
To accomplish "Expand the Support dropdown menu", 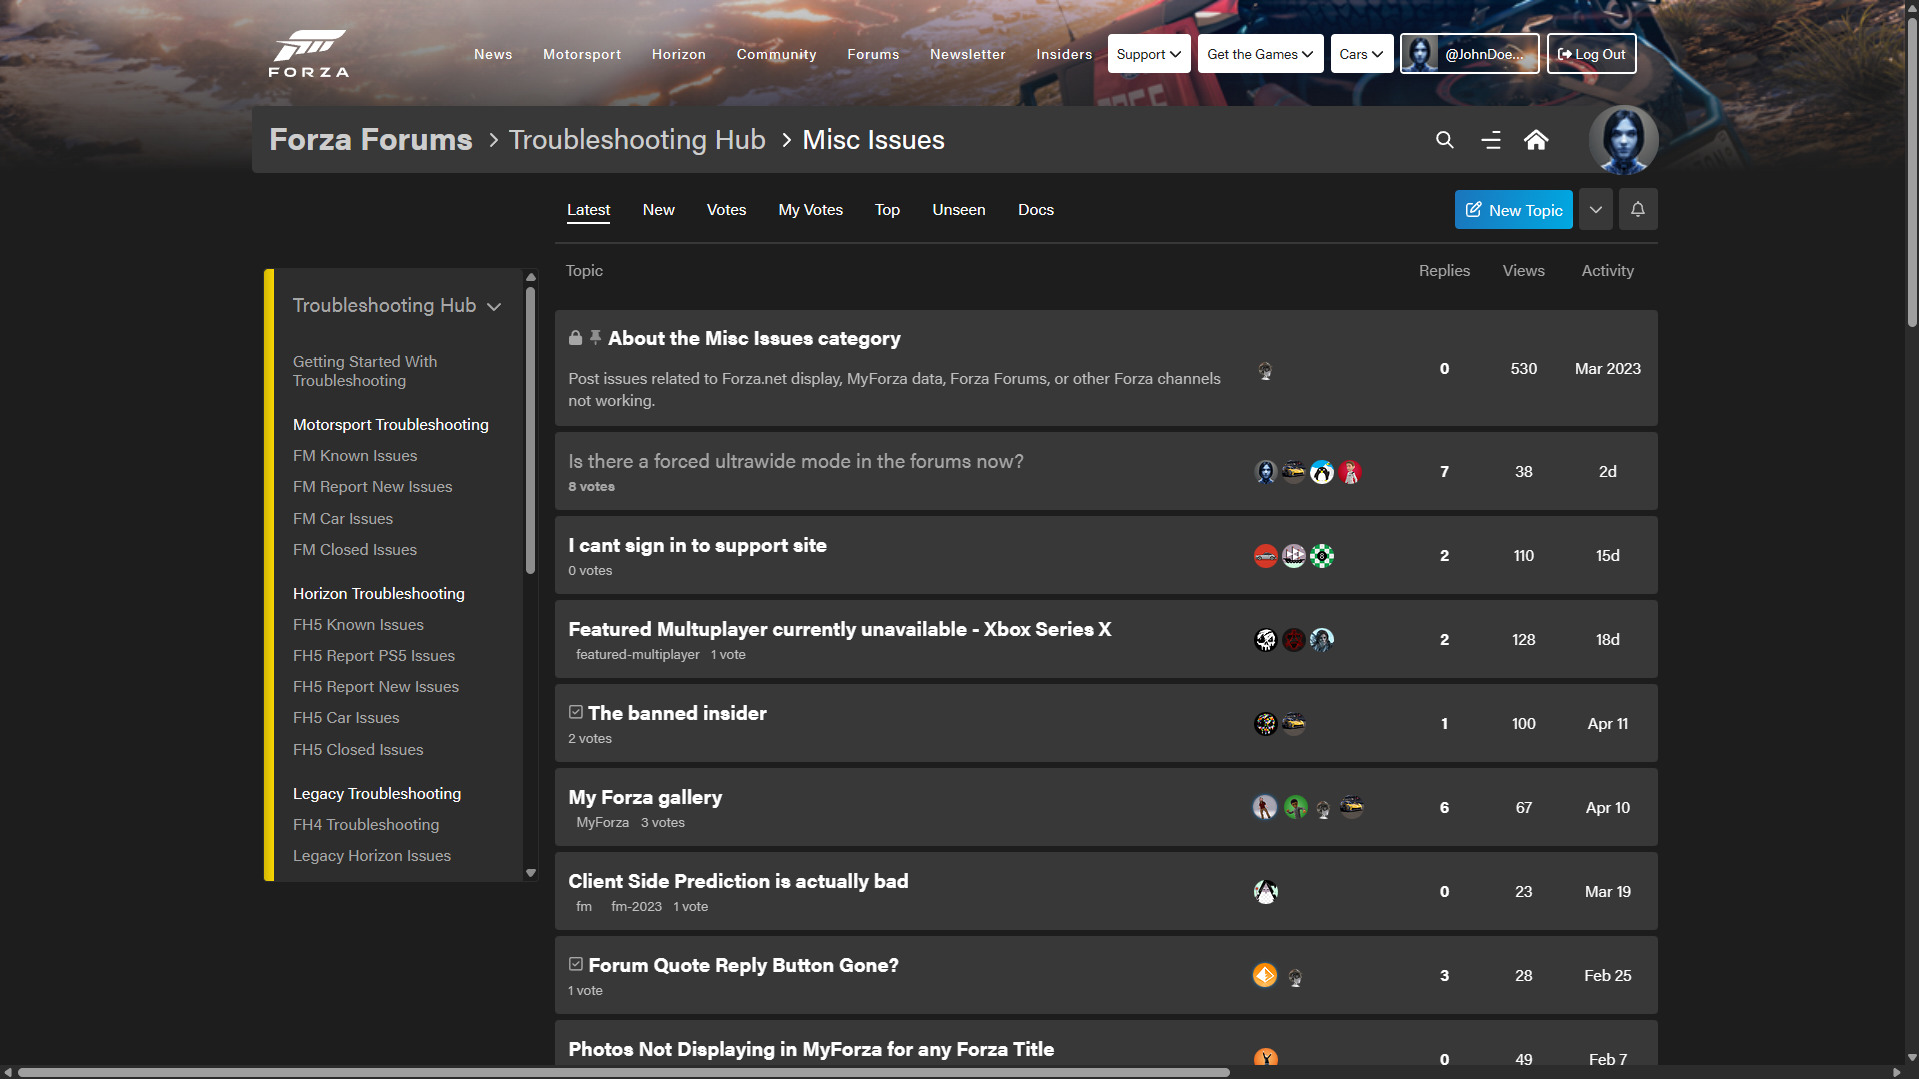I will (1149, 54).
